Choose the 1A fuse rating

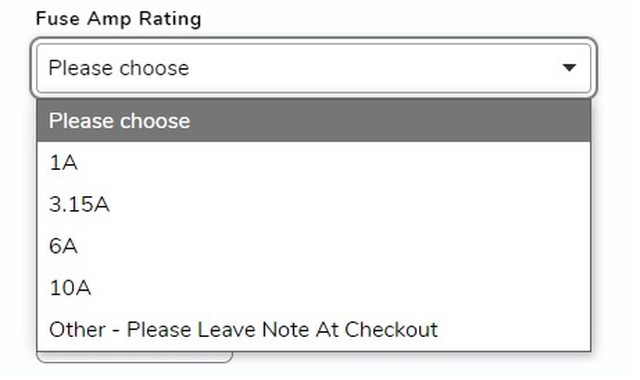point(313,163)
